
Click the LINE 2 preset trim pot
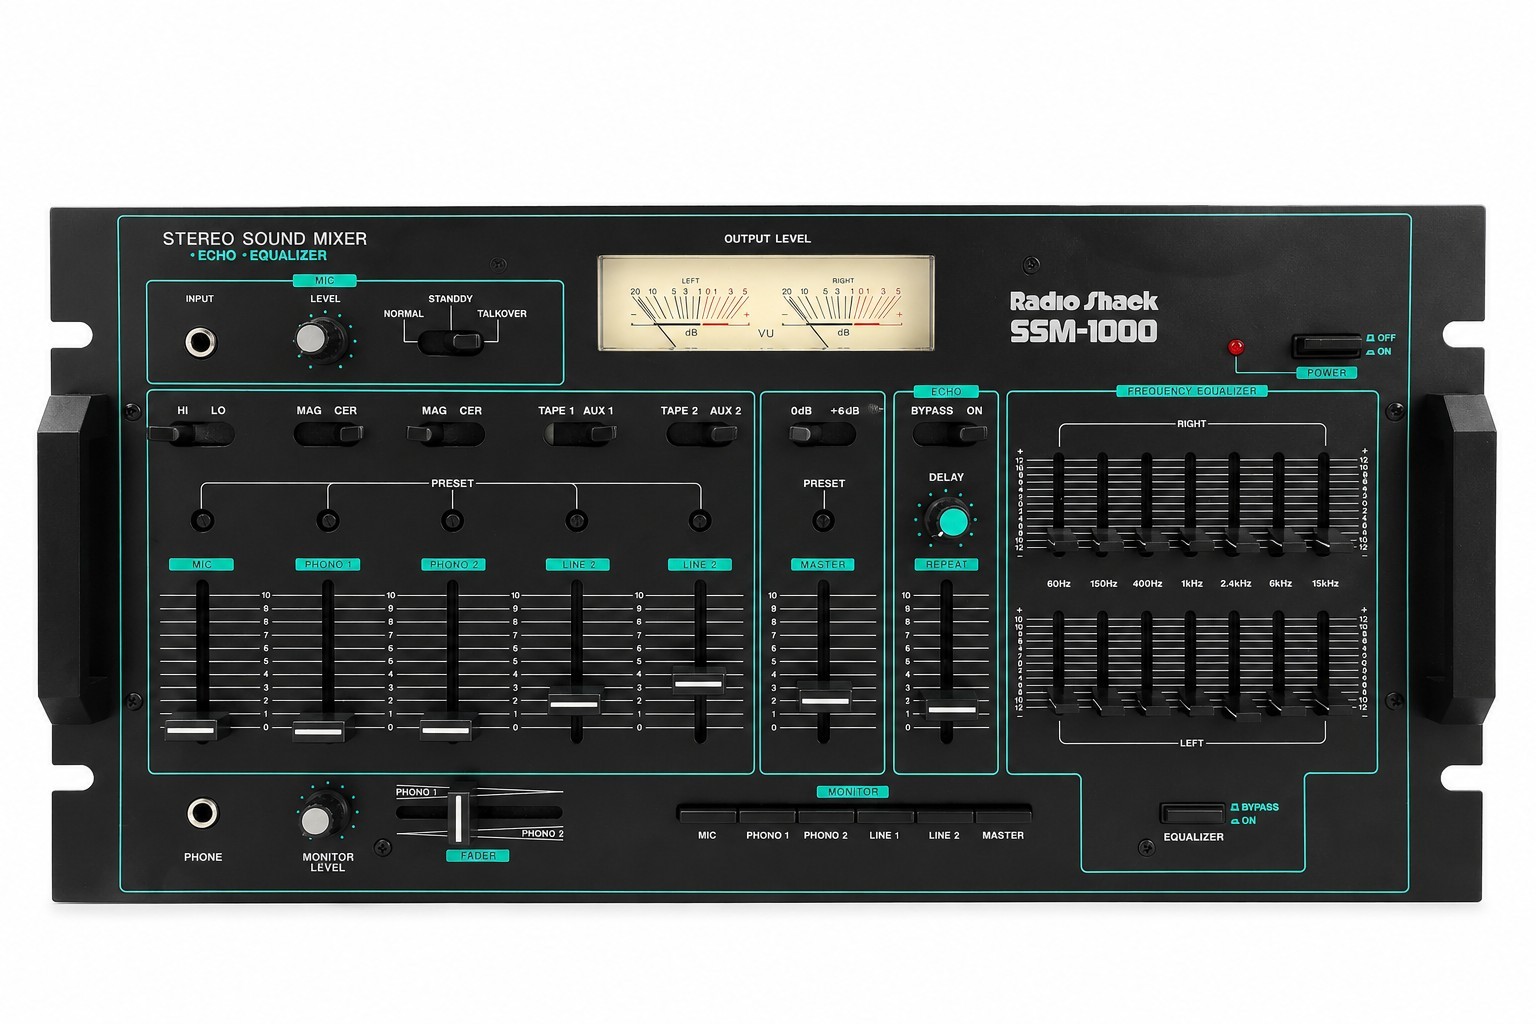click(x=700, y=520)
